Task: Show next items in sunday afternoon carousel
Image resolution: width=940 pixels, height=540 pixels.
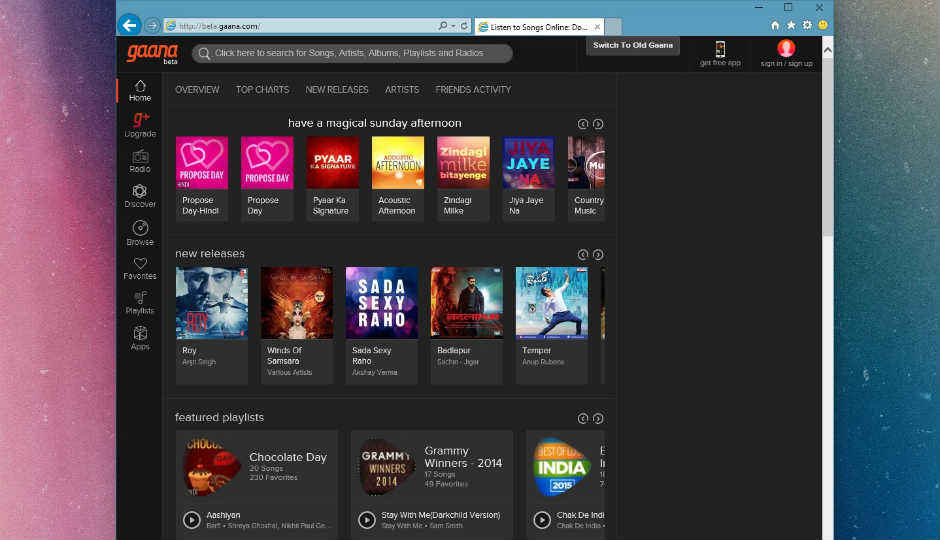Action: pyautogui.click(x=598, y=124)
